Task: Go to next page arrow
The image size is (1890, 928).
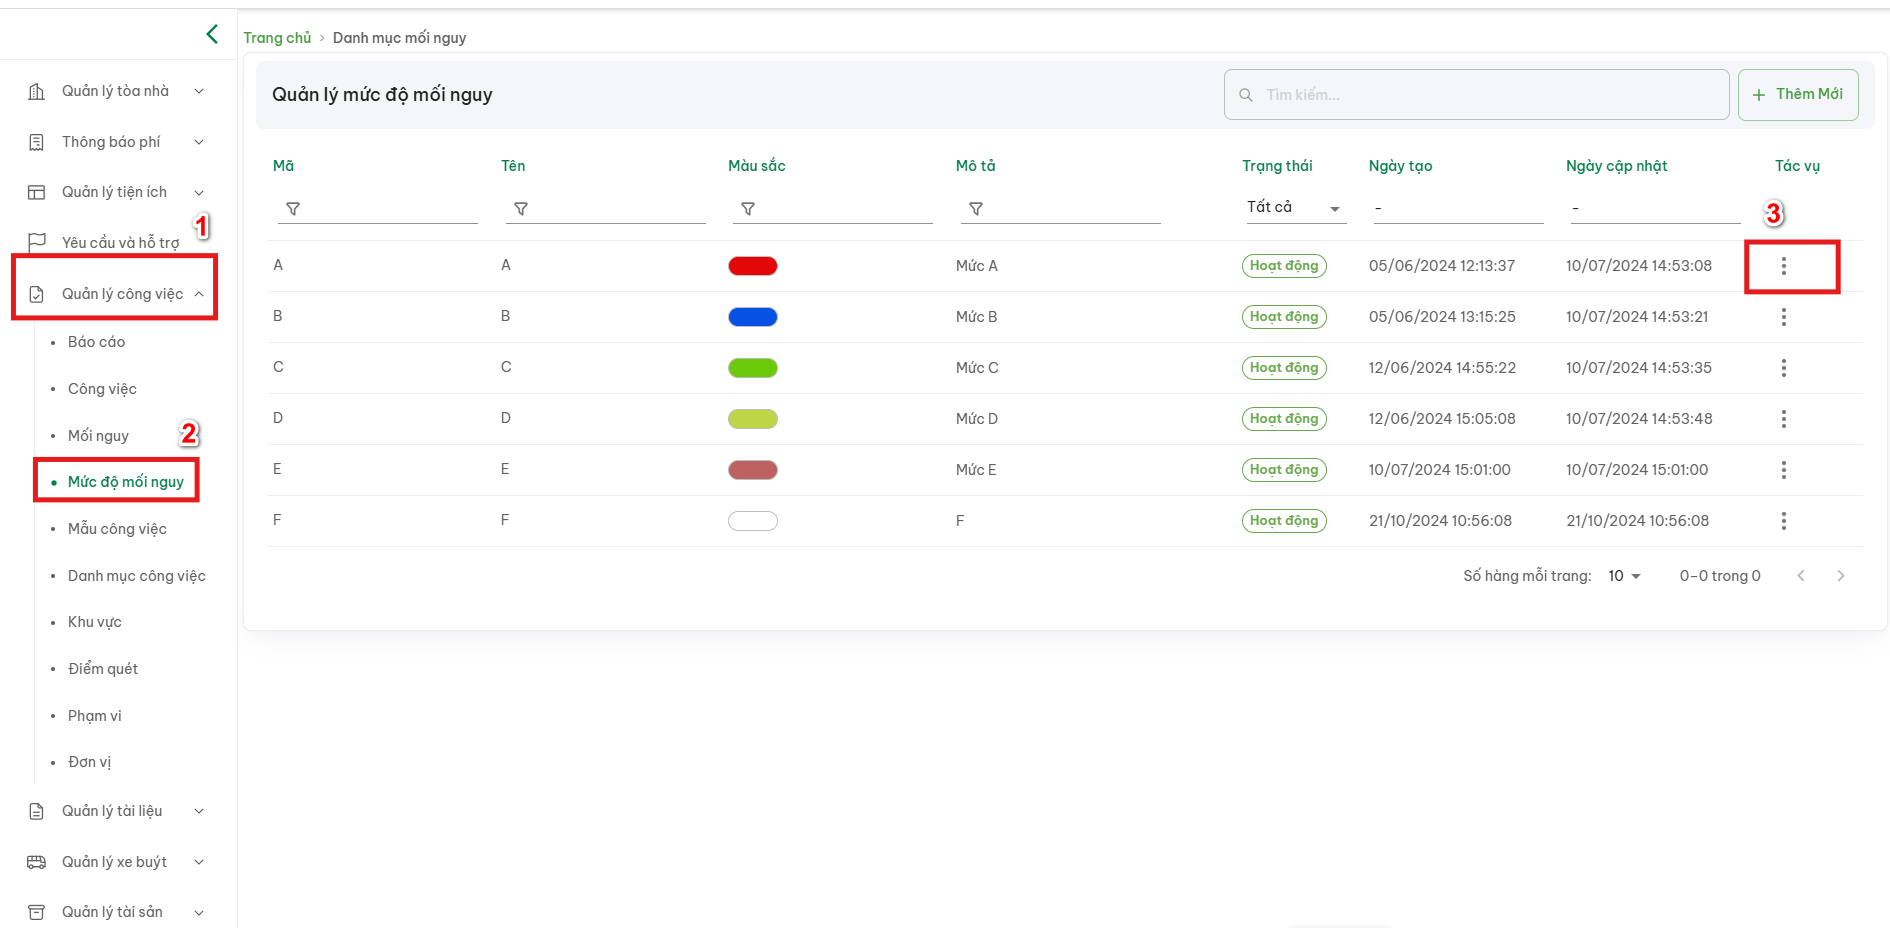Action: pos(1841,576)
